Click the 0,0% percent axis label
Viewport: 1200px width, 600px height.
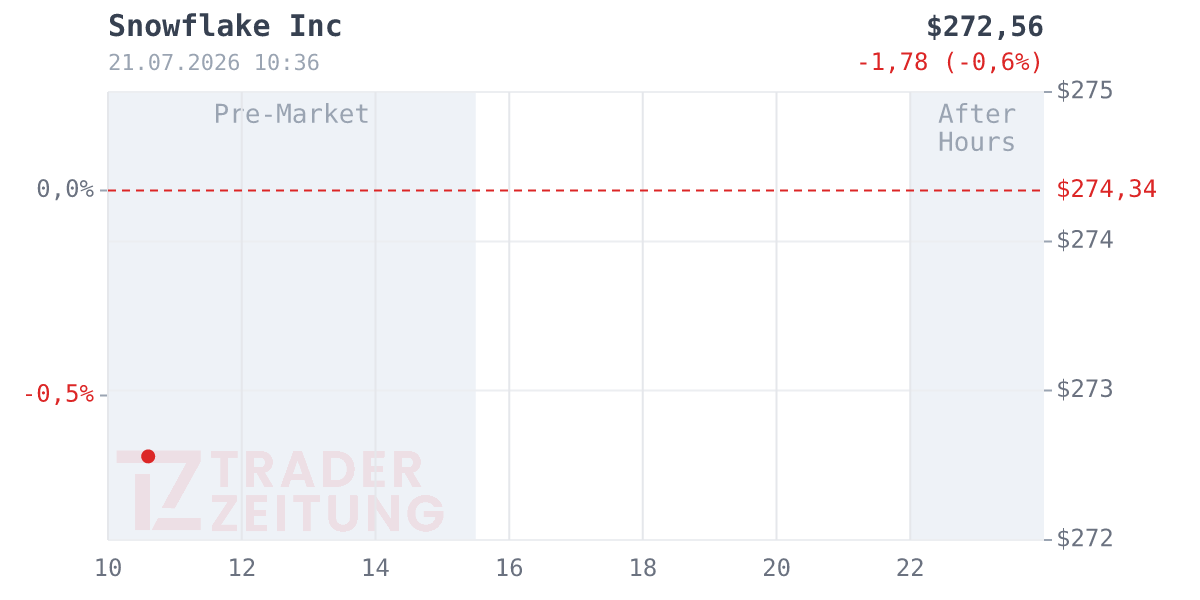click(65, 189)
